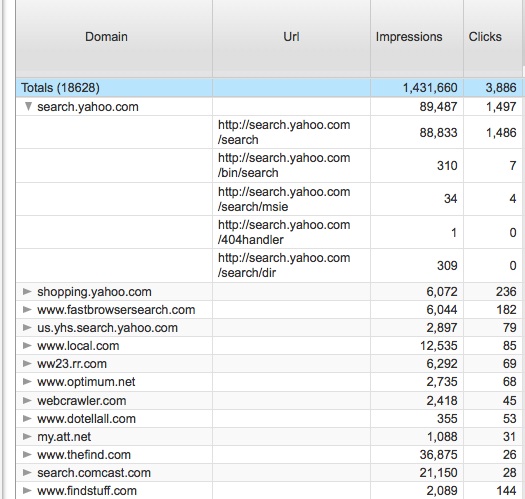Select the www.local.com domain name
Viewport: 525px width, 499px height.
(78, 346)
